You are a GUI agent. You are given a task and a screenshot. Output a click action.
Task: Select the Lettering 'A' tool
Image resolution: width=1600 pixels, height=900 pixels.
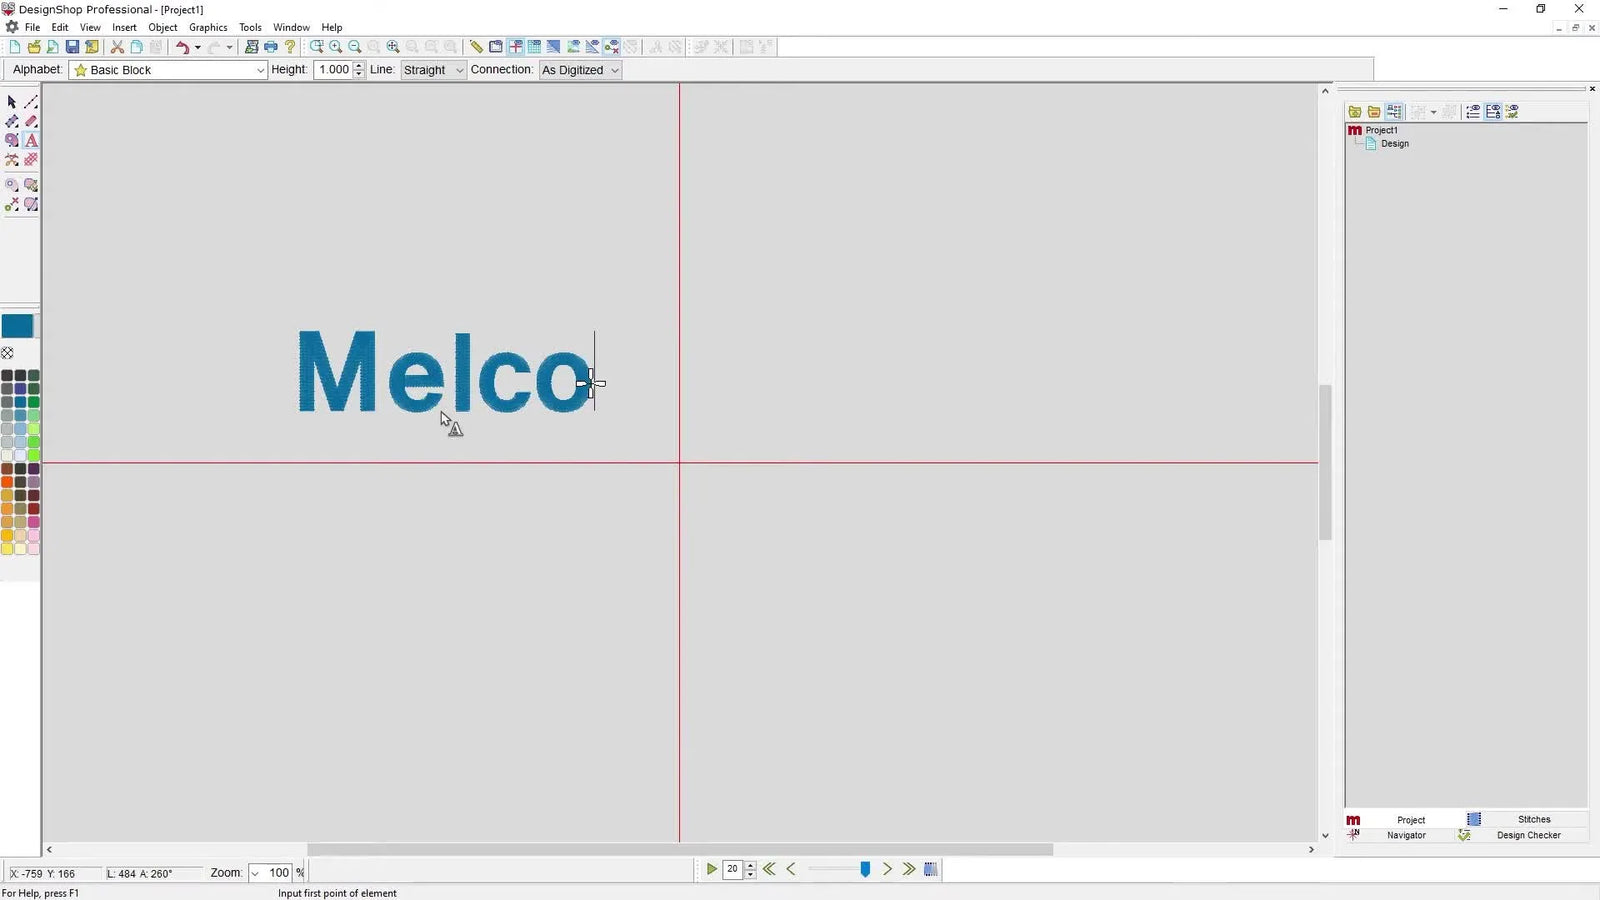tap(31, 140)
